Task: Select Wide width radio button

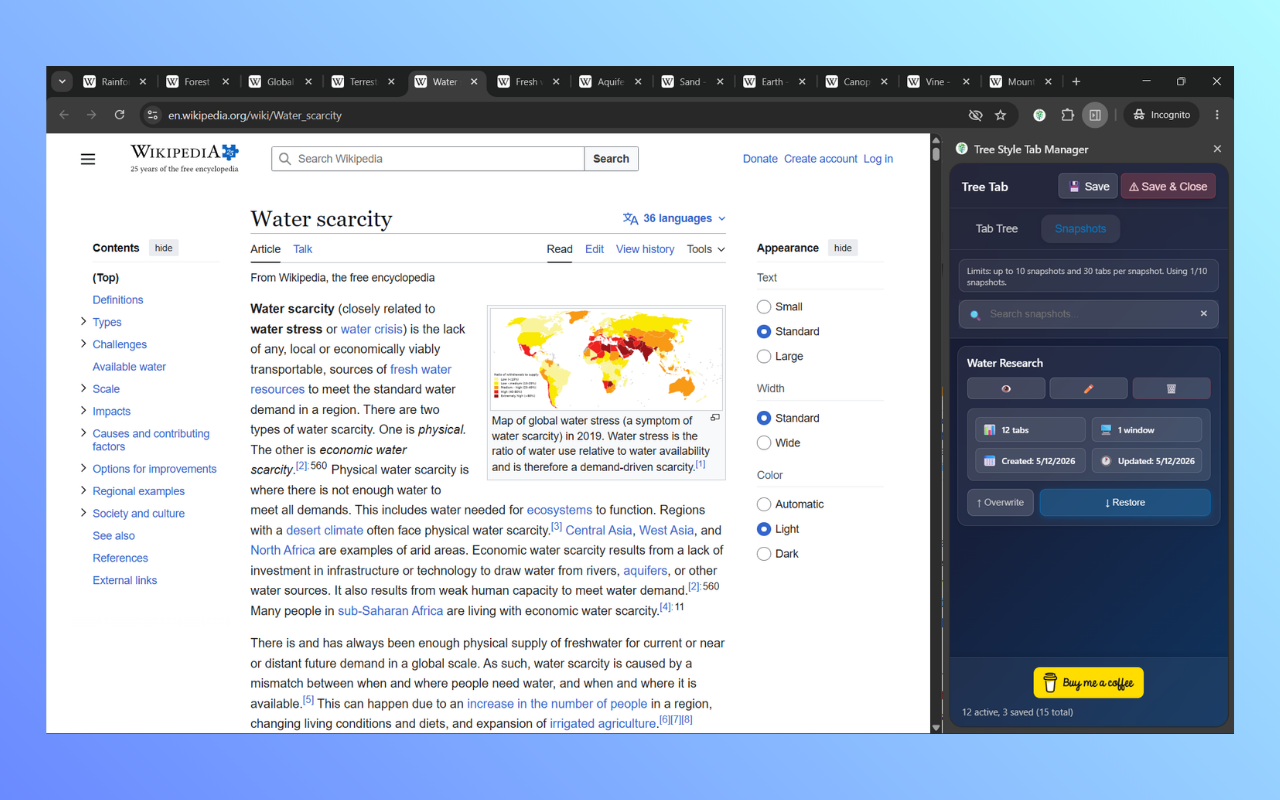Action: click(764, 443)
